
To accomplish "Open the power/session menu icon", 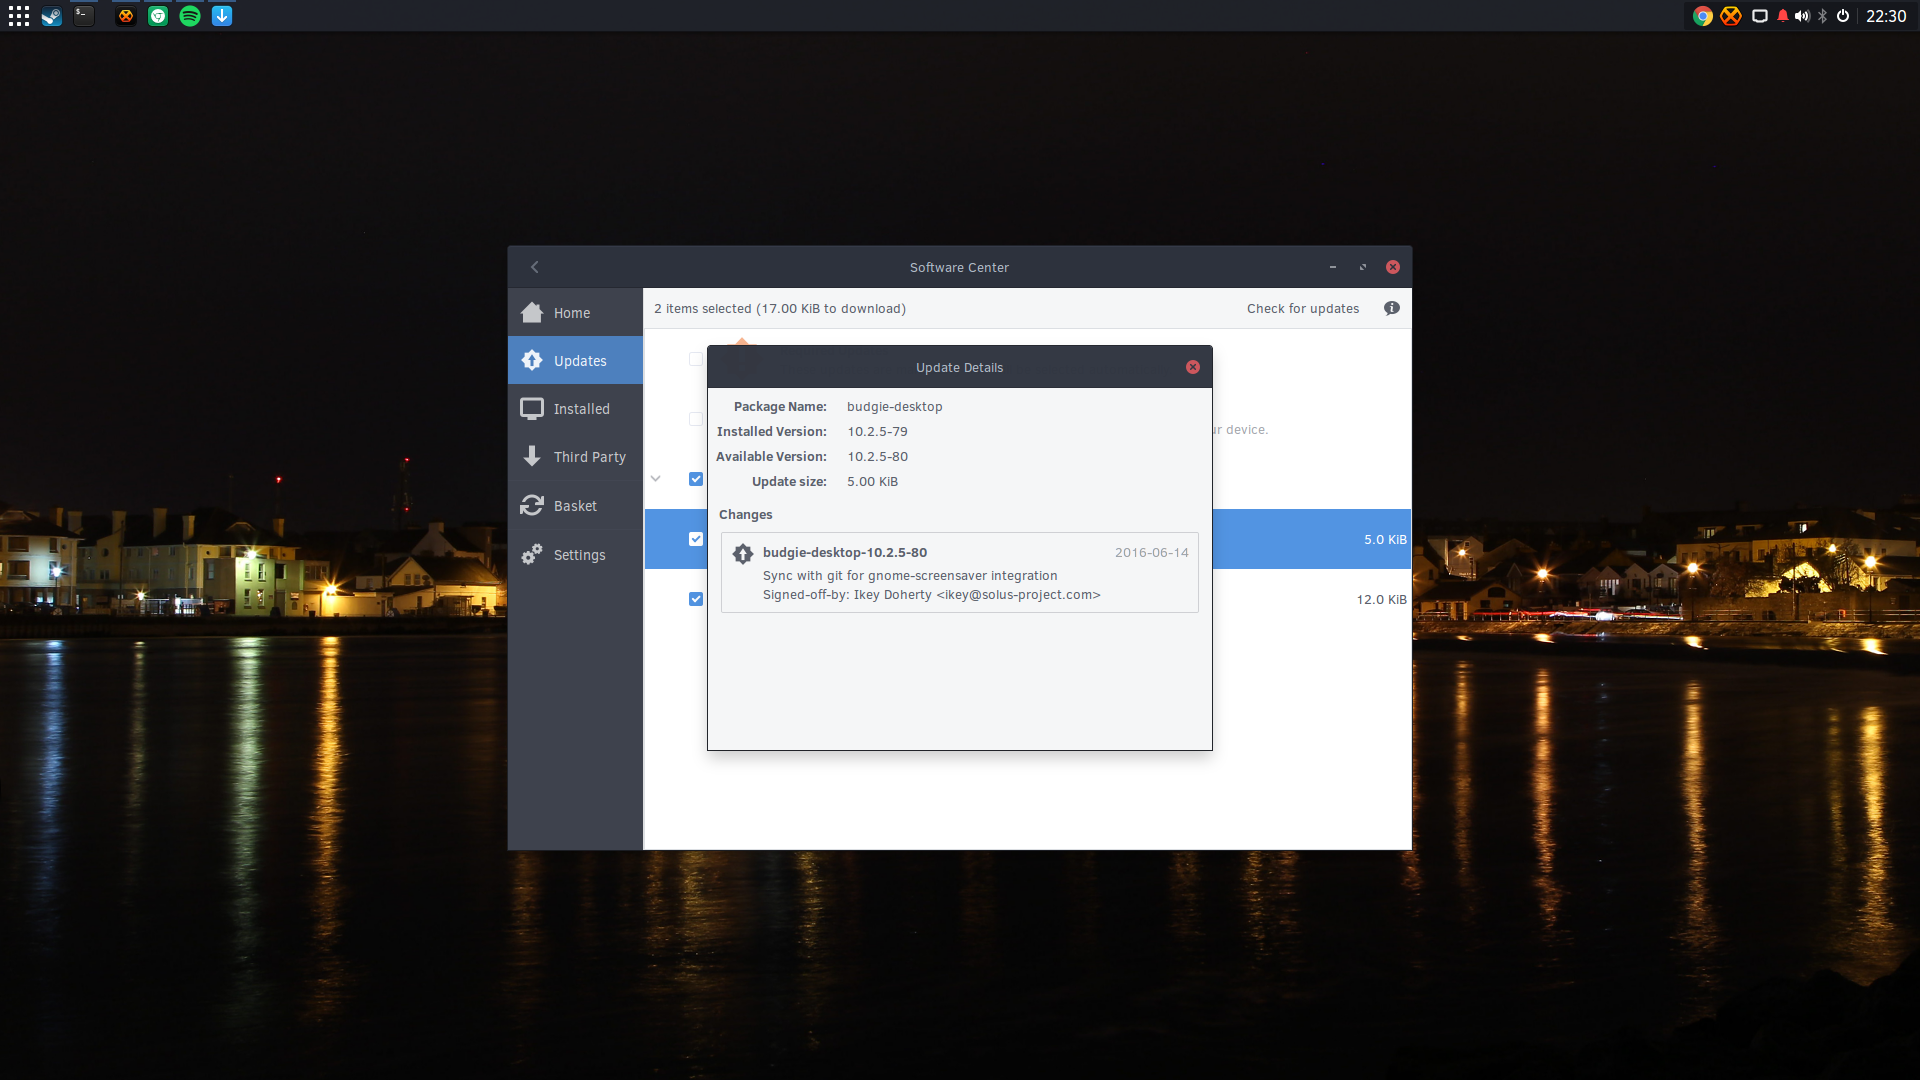I will [1843, 16].
